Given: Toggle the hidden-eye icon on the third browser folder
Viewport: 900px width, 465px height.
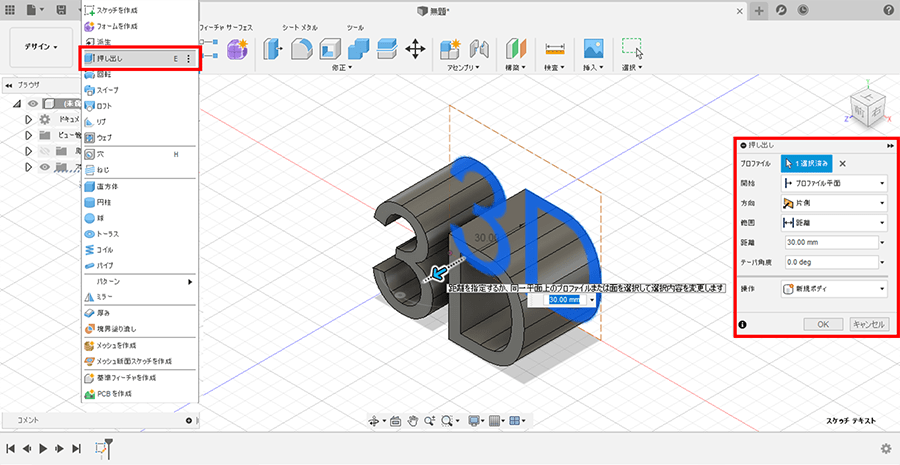Looking at the screenshot, I should click(44, 151).
